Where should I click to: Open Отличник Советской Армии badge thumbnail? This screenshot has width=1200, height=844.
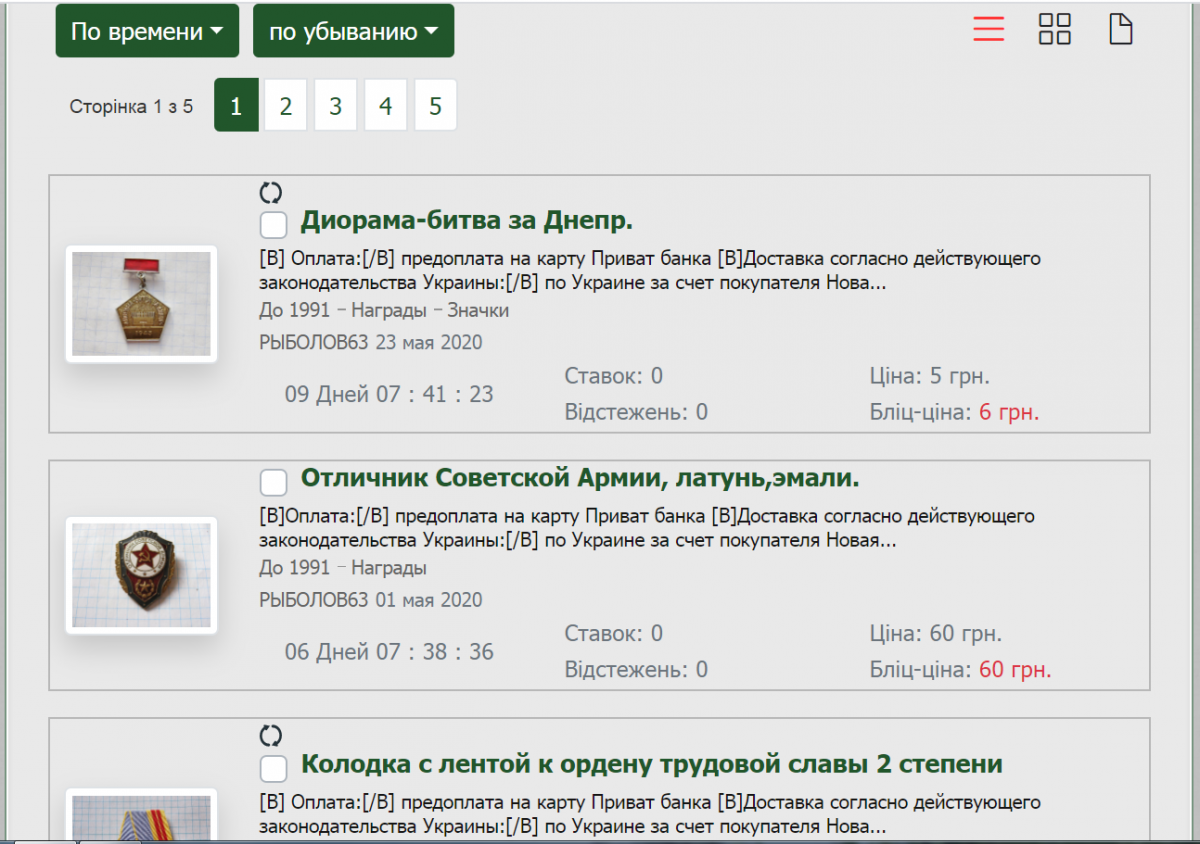click(141, 575)
